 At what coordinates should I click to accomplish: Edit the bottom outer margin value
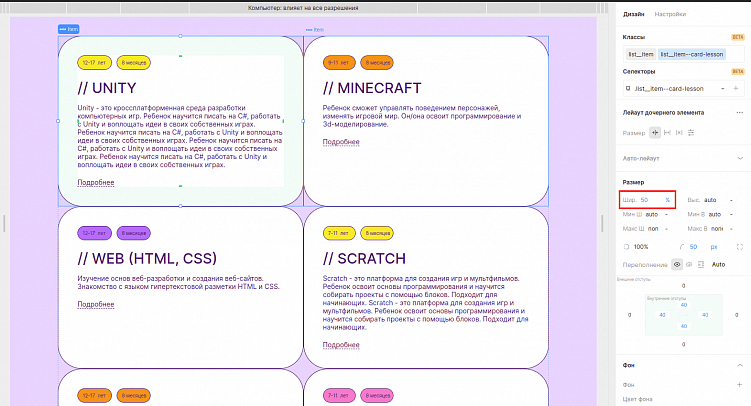click(683, 344)
